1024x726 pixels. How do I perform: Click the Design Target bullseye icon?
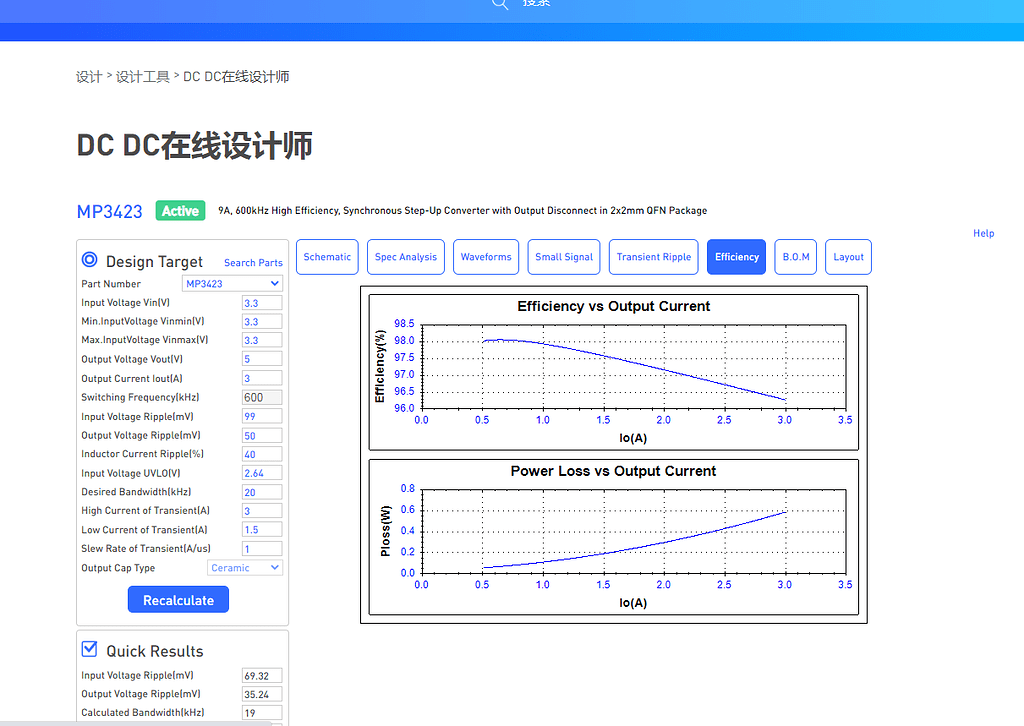pyautogui.click(x=89, y=260)
